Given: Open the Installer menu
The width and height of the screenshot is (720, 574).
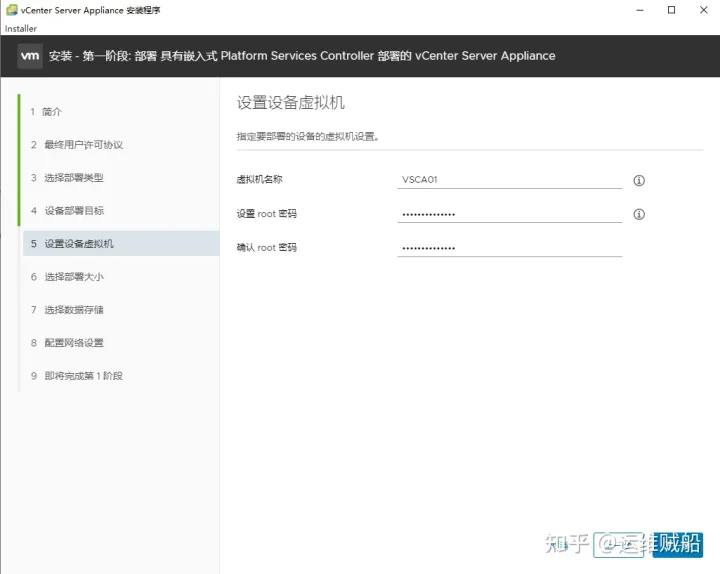Looking at the screenshot, I should click(20, 29).
